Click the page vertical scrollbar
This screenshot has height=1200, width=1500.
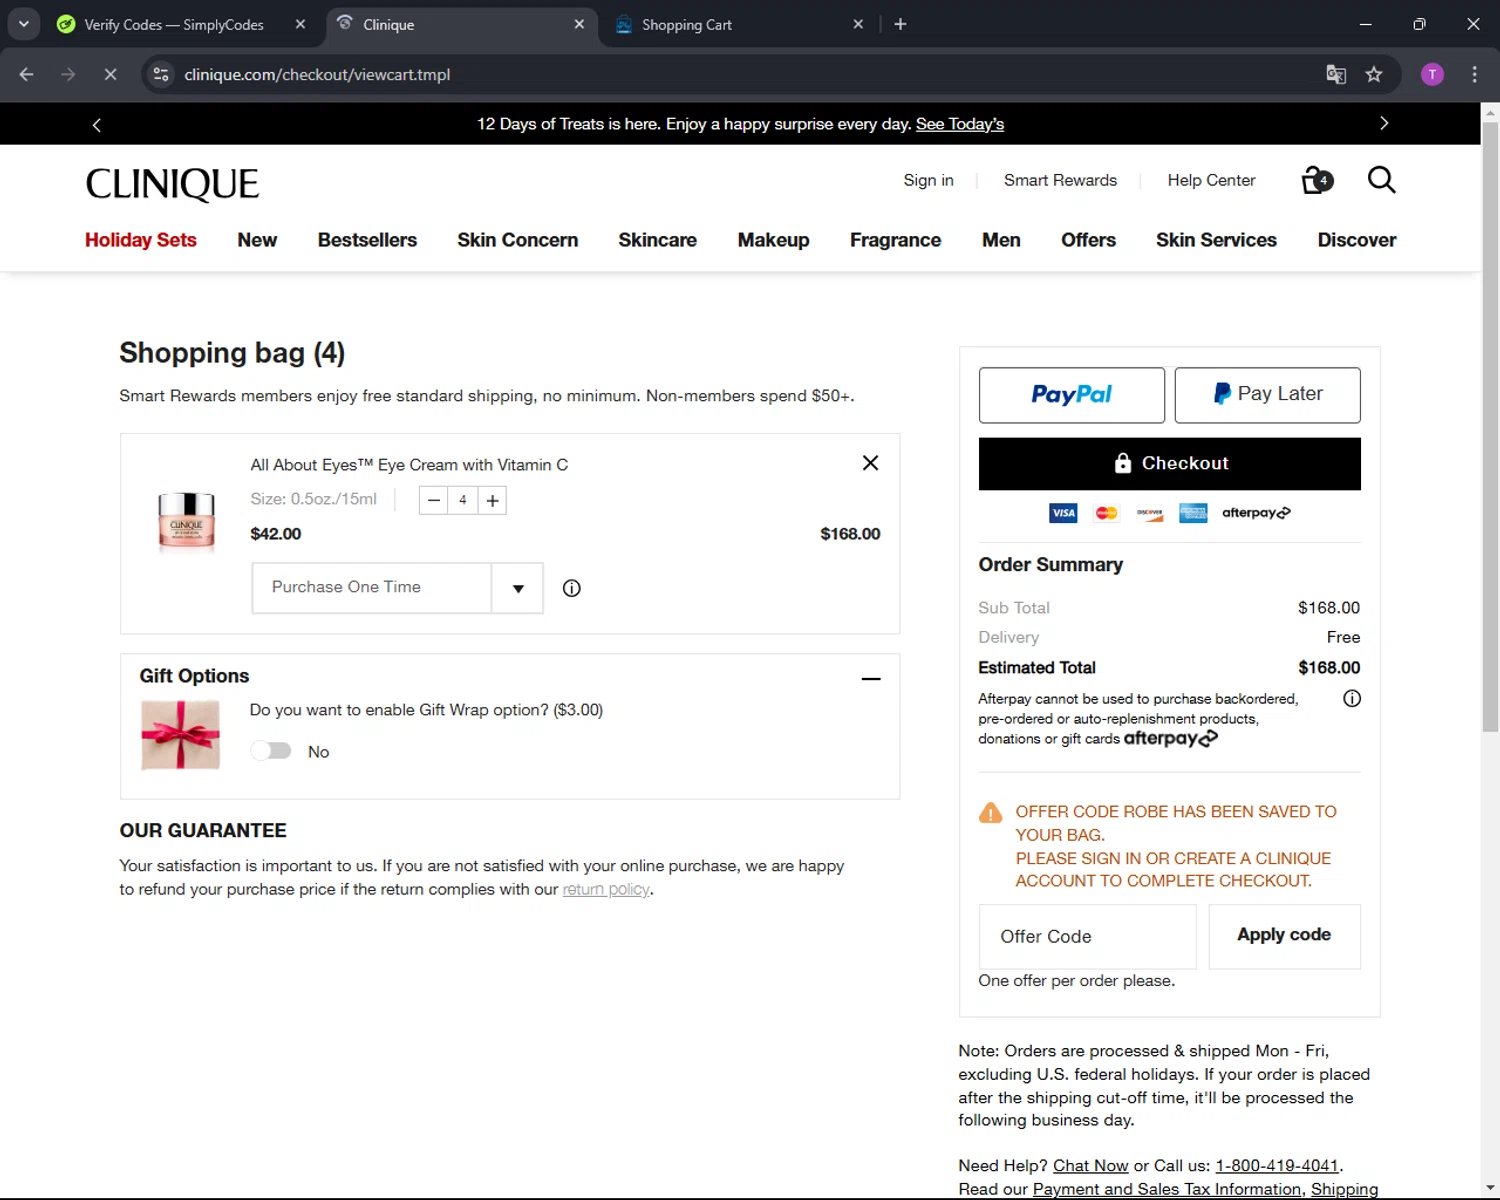1490,428
